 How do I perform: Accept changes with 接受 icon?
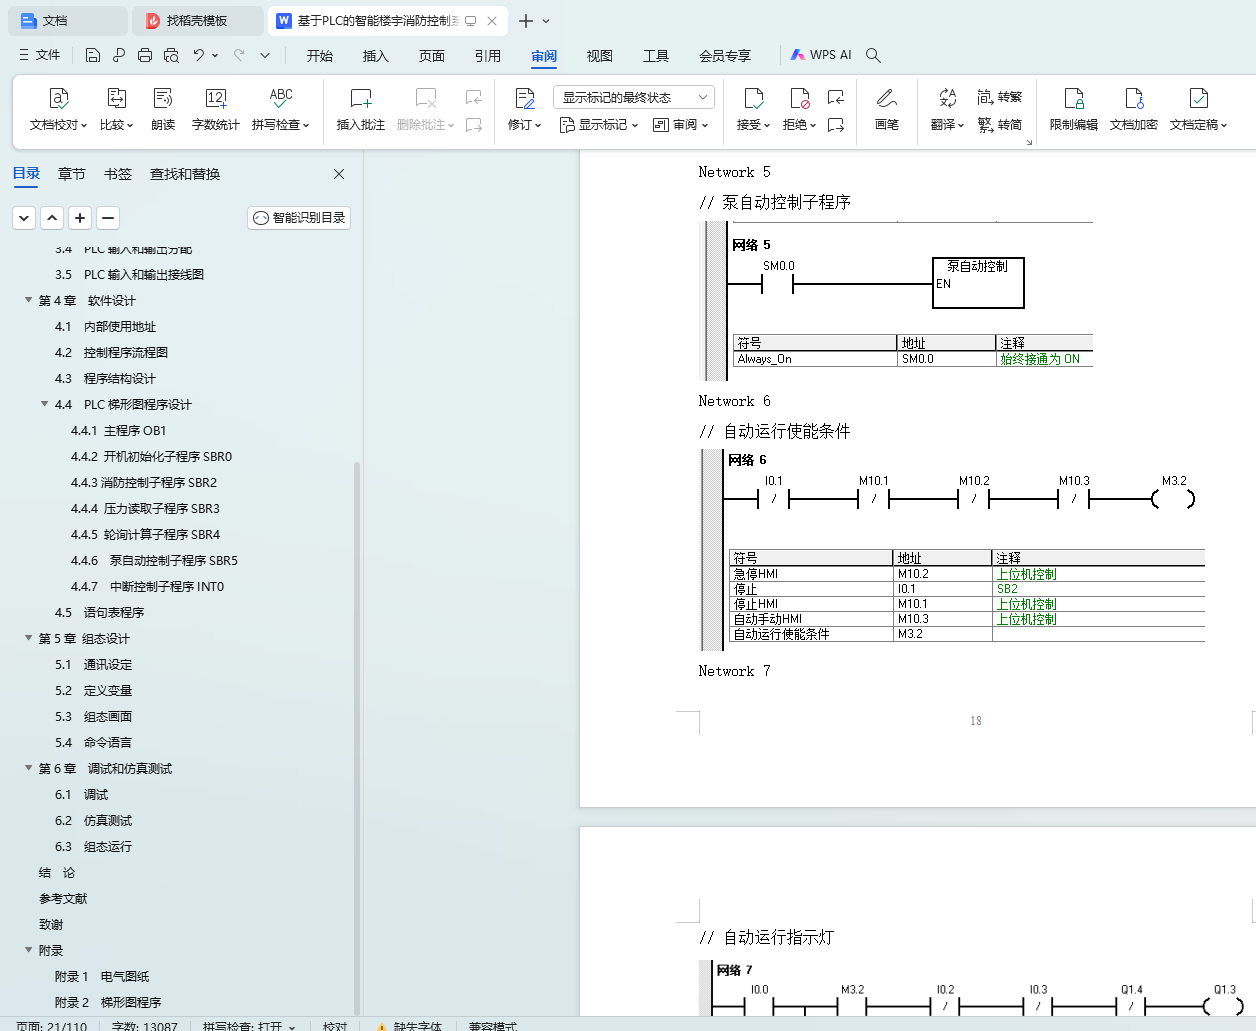coord(753,98)
